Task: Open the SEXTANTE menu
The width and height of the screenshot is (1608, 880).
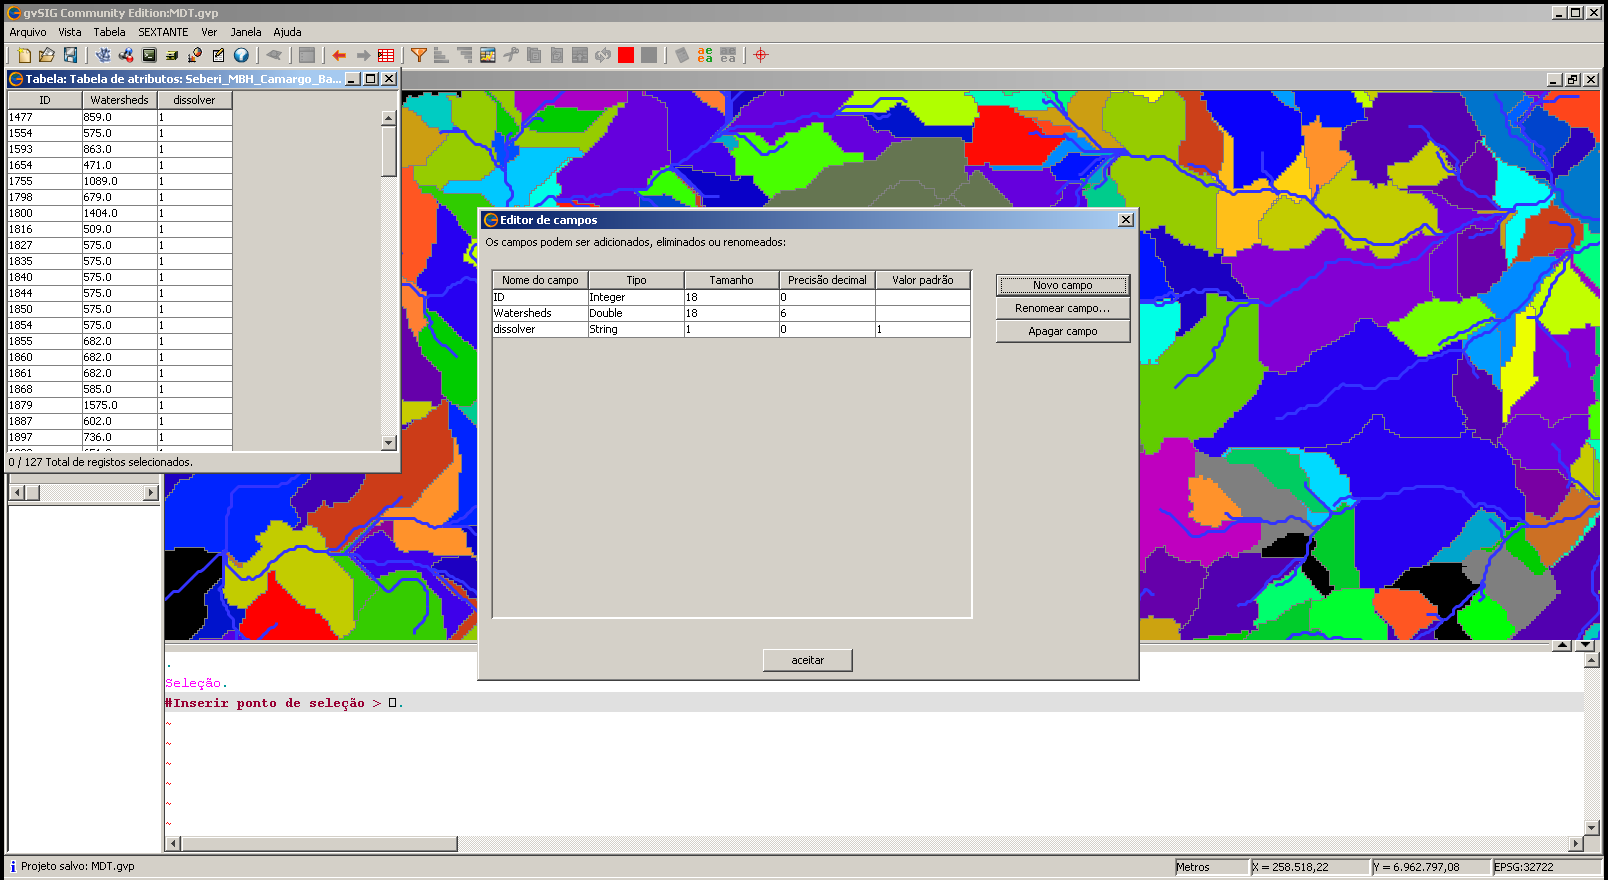Action: [163, 32]
